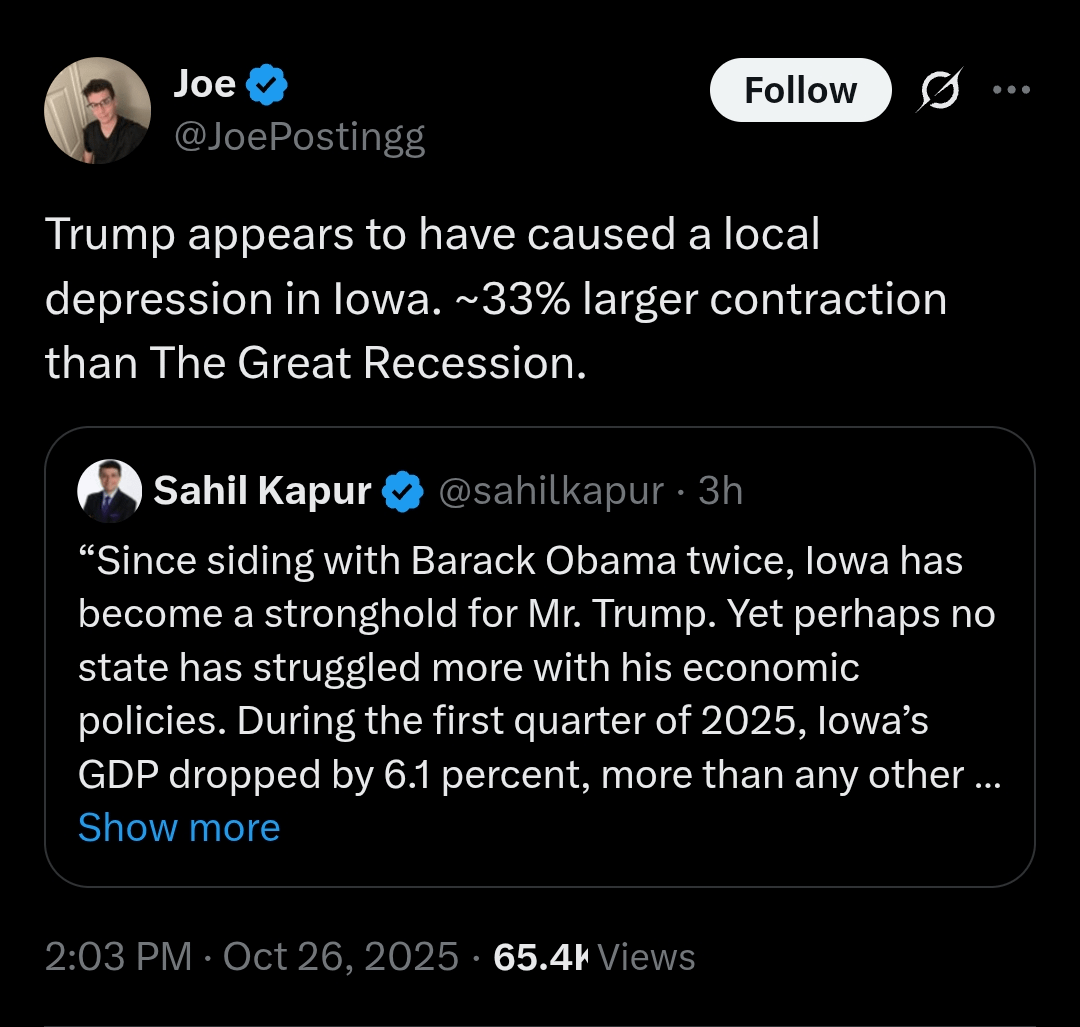Open the @sahilkapur handle

(551, 491)
